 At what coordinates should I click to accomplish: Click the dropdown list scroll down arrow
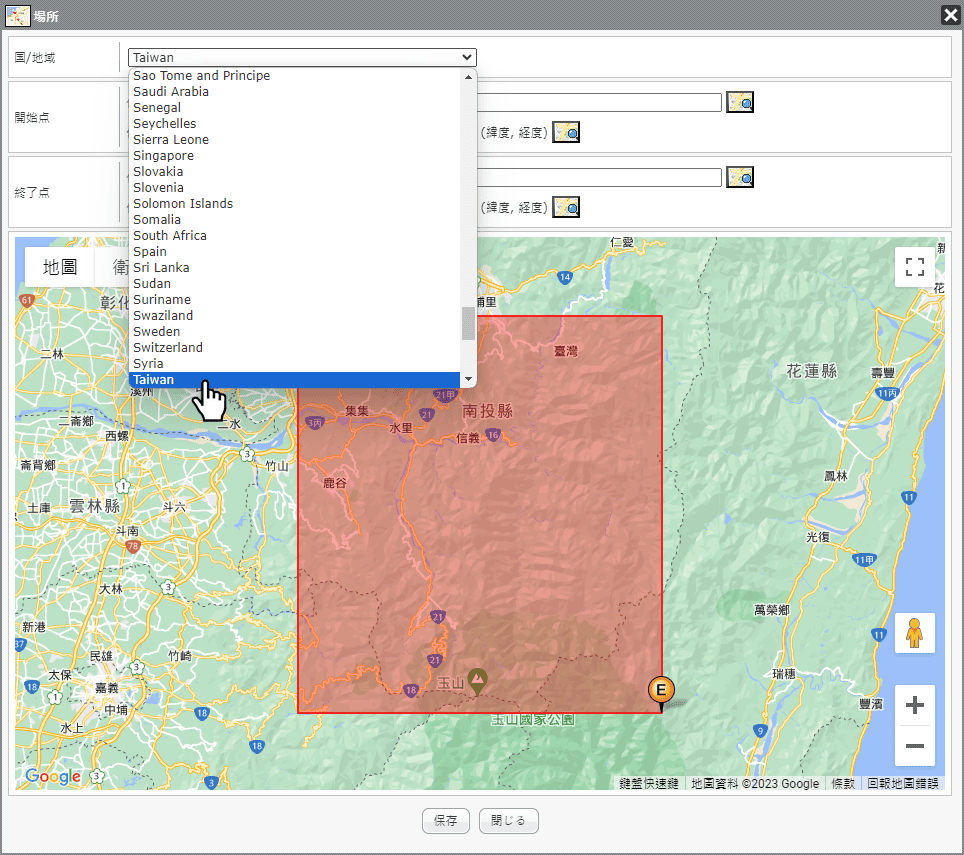[468, 379]
